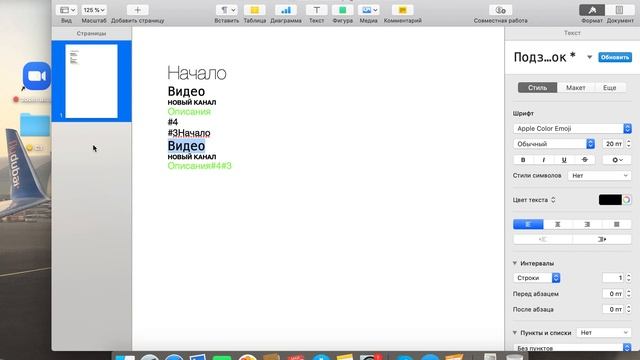Insert a chart with Диаграмма icon
The image size is (640, 360).
(286, 10)
